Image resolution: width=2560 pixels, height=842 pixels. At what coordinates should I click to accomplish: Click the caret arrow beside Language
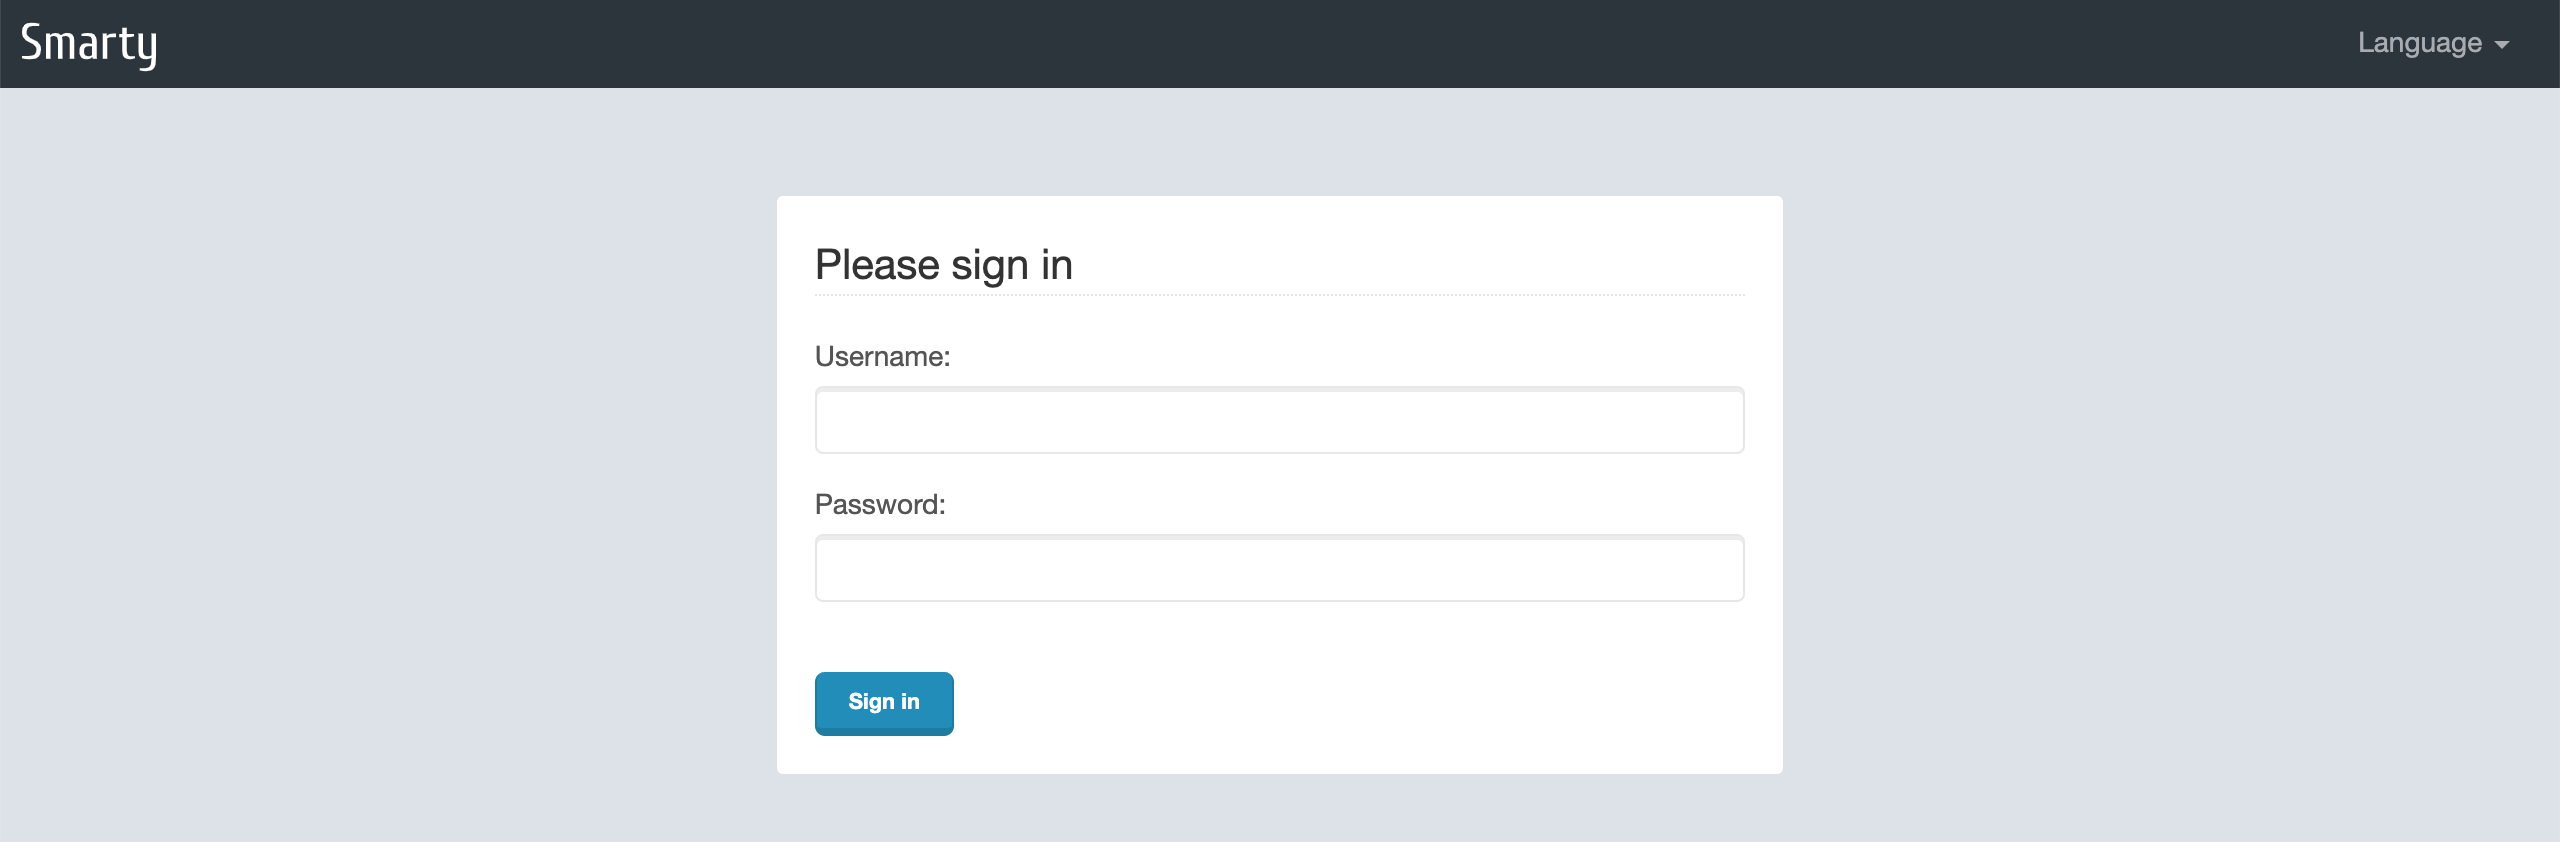[x=2502, y=45]
